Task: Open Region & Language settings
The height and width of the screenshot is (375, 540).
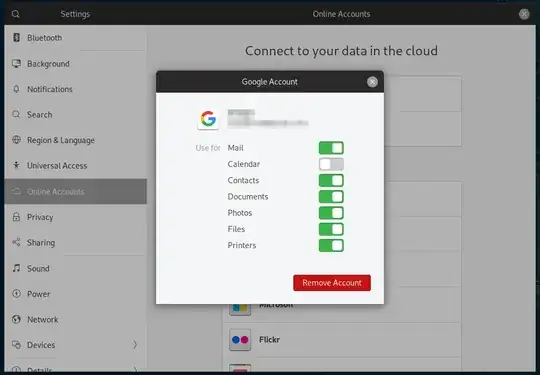Action: pos(76,140)
